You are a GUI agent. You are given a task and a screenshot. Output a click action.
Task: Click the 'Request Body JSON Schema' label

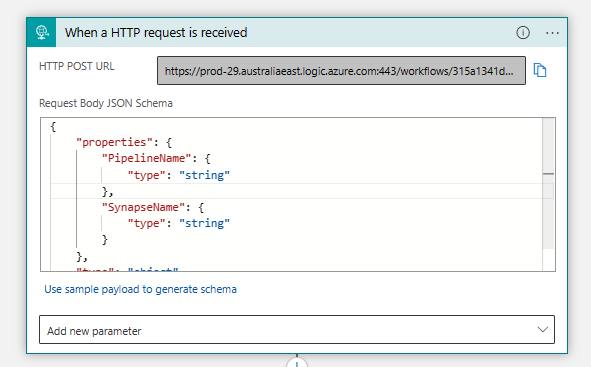tap(106, 103)
